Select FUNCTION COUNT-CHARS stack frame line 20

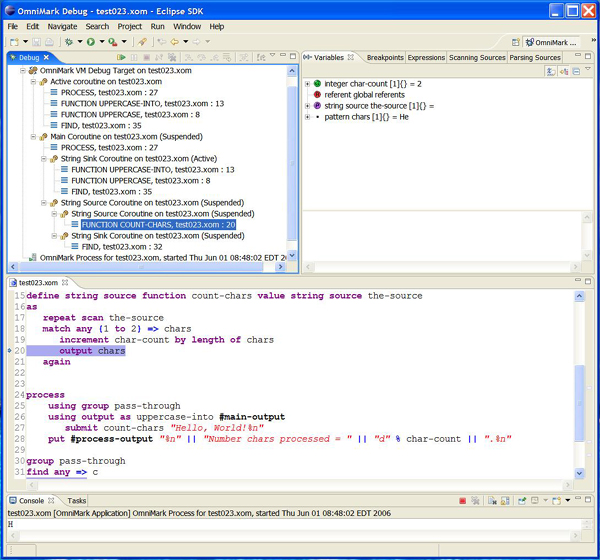[158, 225]
